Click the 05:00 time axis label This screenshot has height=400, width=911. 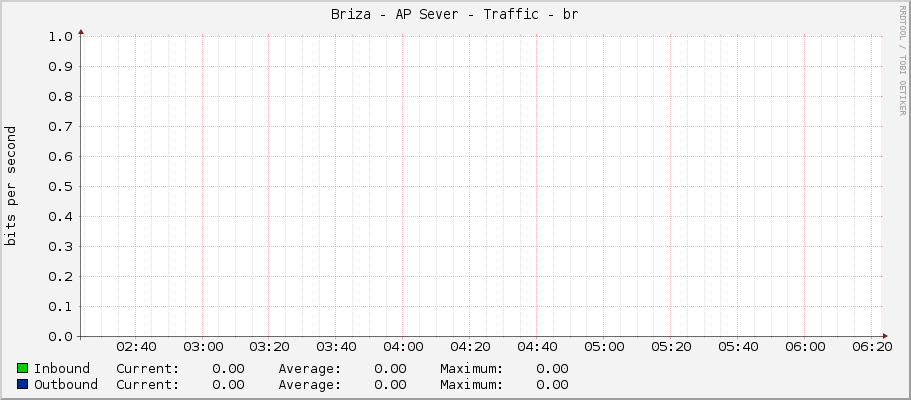pos(604,347)
